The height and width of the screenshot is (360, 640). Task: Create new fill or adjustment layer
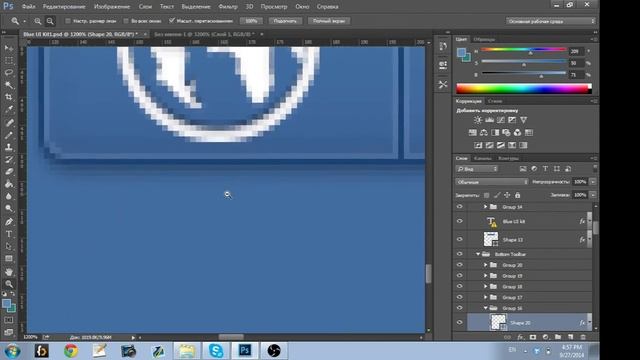coord(545,337)
